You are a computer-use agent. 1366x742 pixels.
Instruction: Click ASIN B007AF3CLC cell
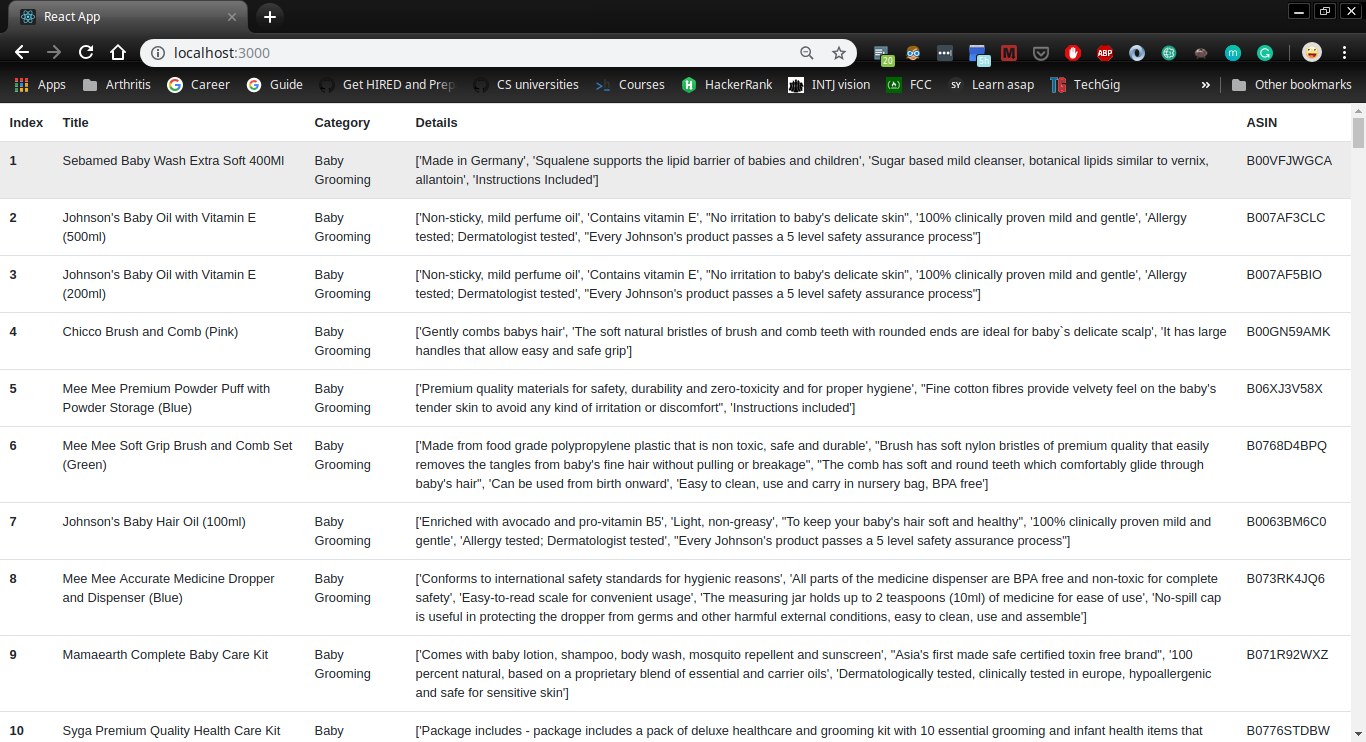click(1285, 218)
